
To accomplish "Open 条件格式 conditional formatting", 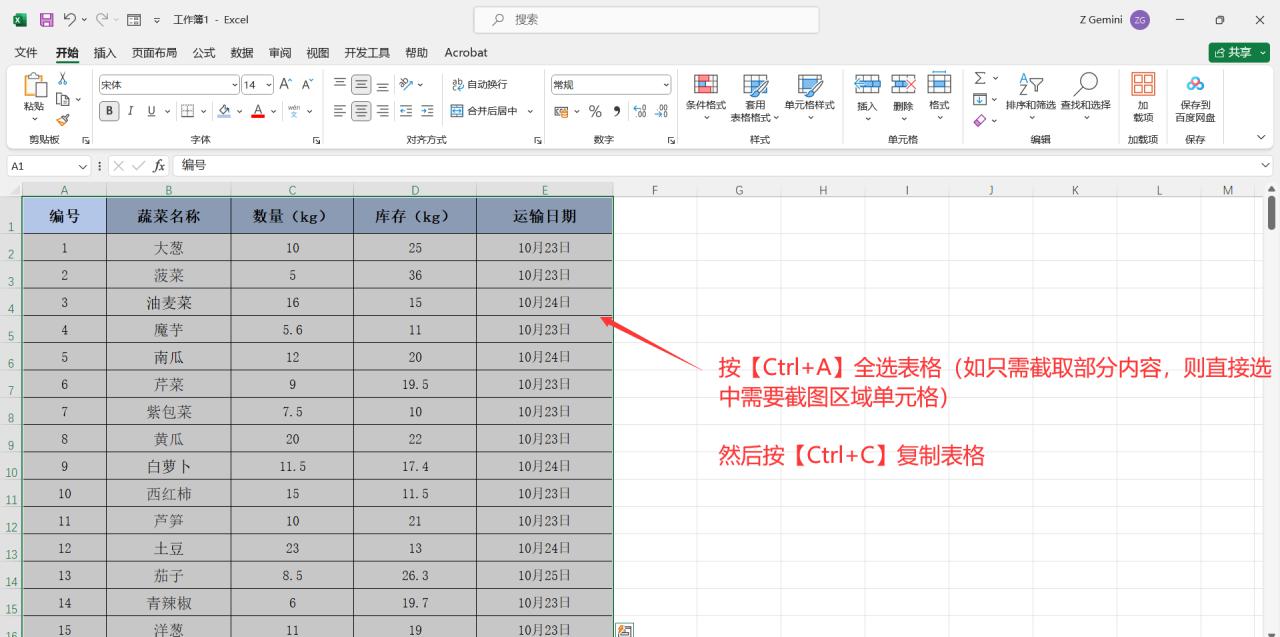I will (x=706, y=96).
